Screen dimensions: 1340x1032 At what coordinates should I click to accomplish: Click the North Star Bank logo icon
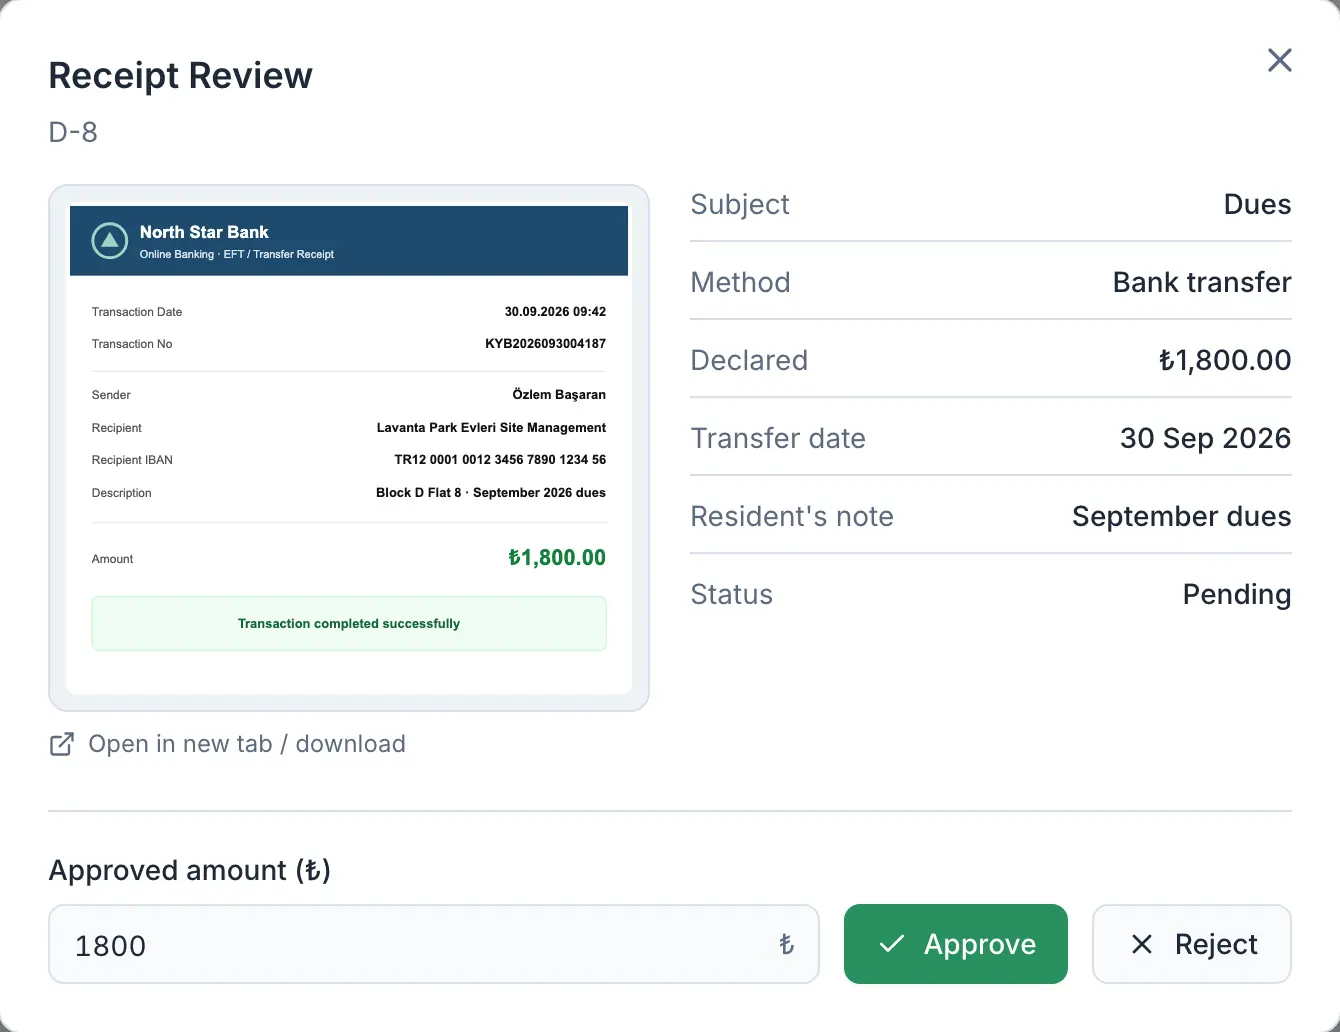click(x=110, y=241)
